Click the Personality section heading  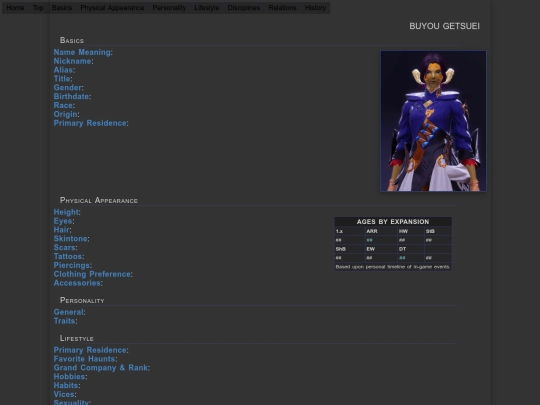click(x=82, y=300)
